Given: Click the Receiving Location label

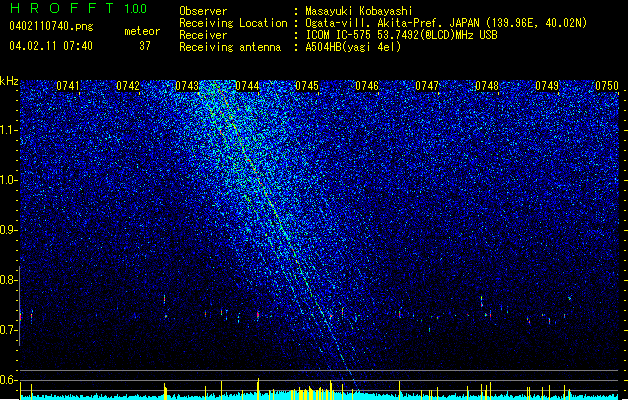Looking at the screenshot, I should coord(233,23).
